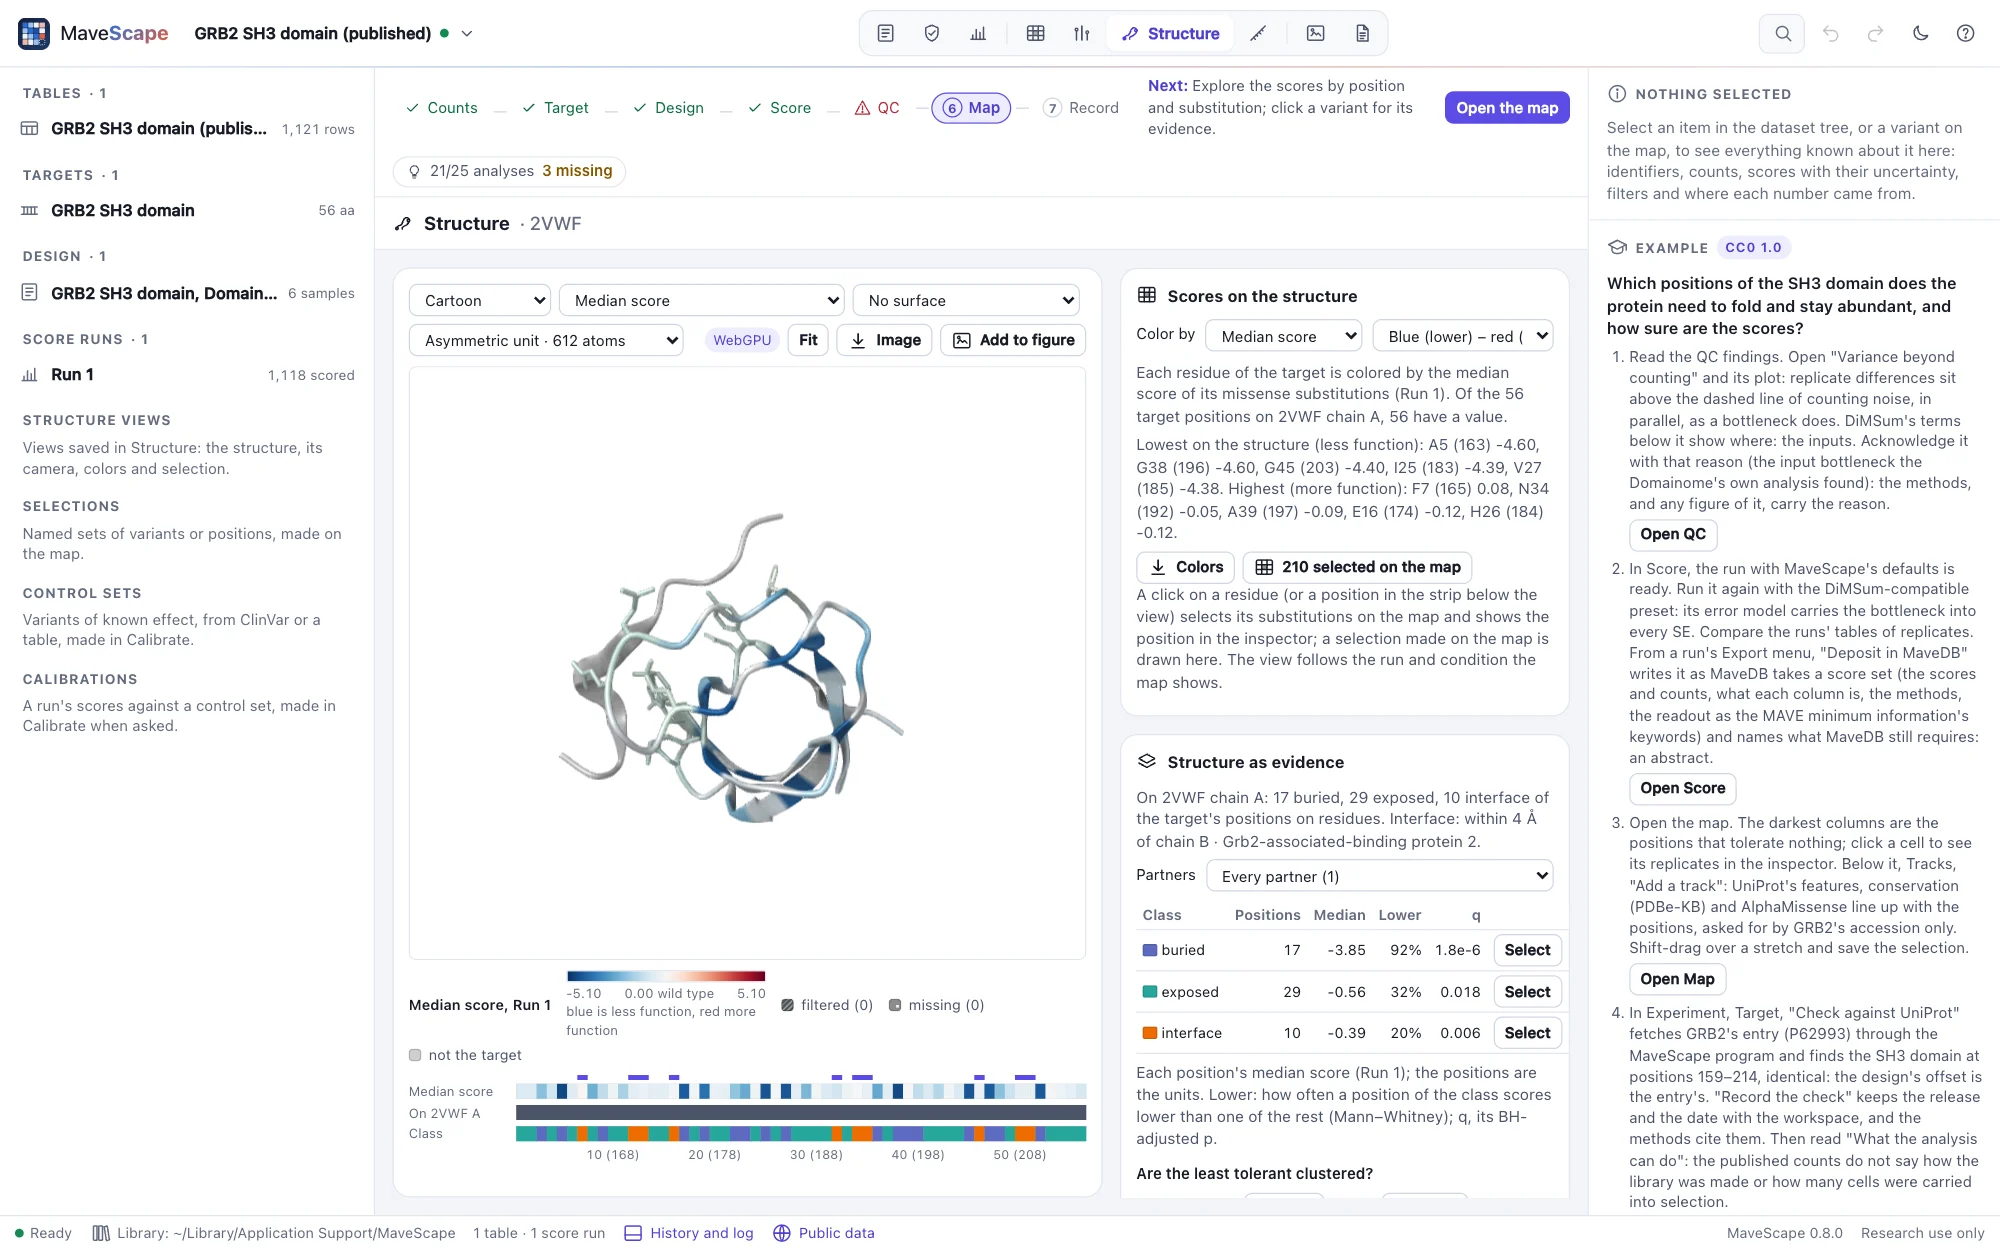Switch to the Structure tab
This screenshot has width=2000, height=1250.
tap(1170, 33)
